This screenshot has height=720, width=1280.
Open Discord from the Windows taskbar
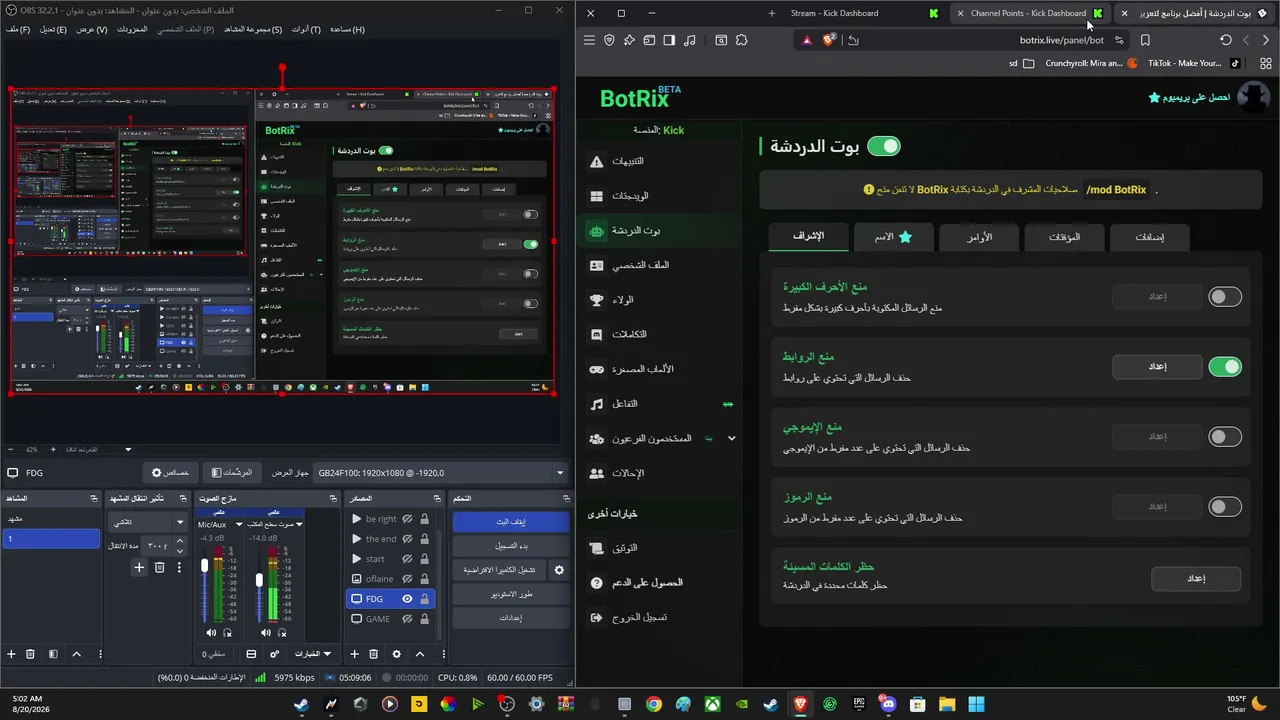click(888, 704)
